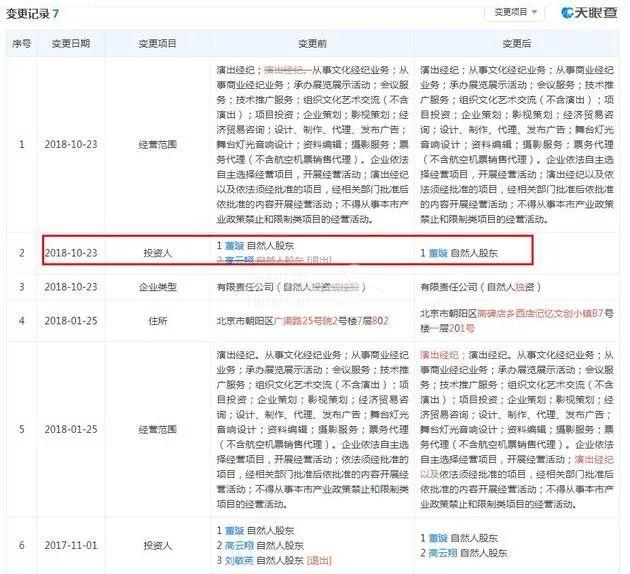The height and width of the screenshot is (574, 630).
Task: Open 董璇 link in row 6 变更后 column
Action: pos(438,538)
